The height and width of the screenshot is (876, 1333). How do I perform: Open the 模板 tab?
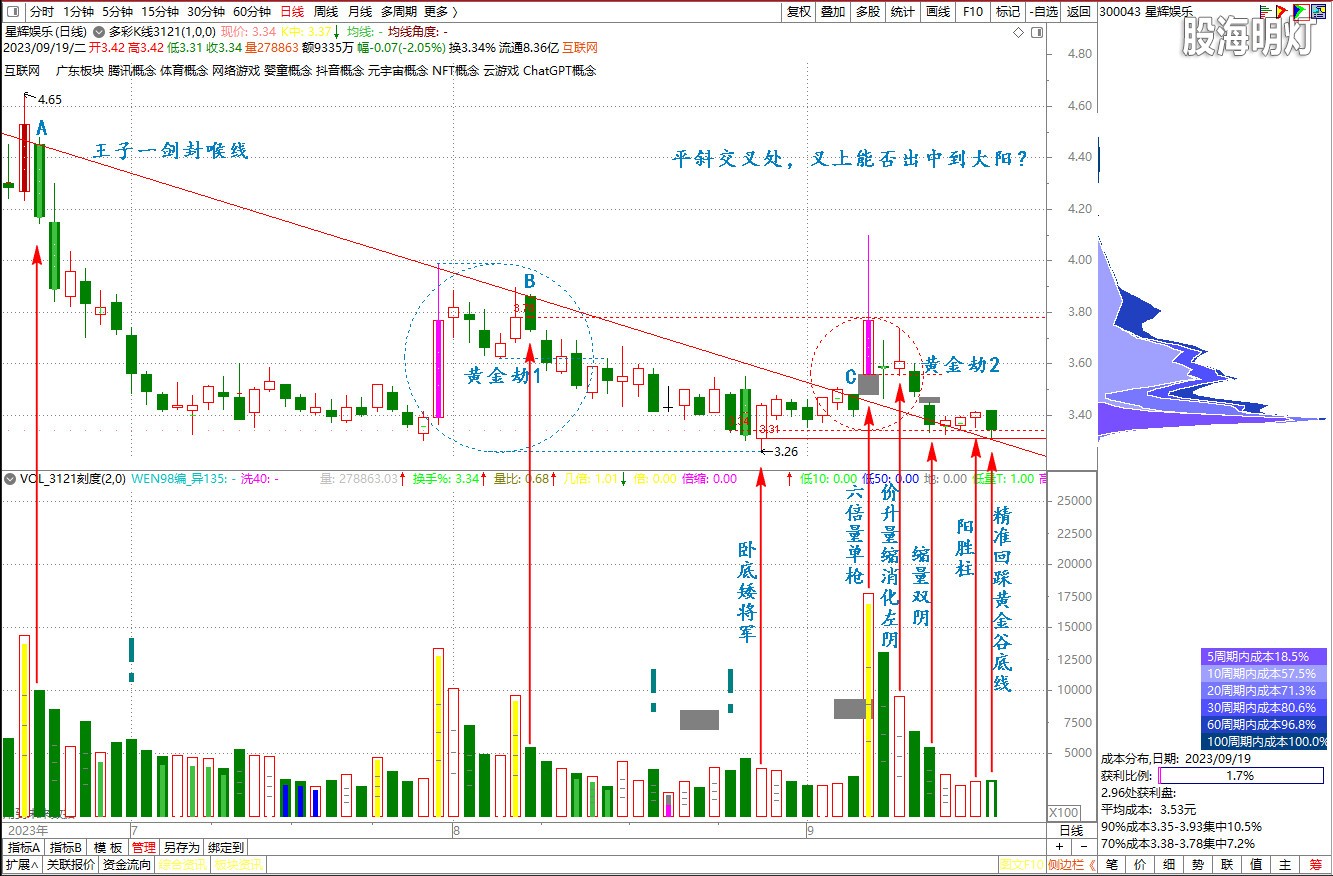pyautogui.click(x=108, y=847)
